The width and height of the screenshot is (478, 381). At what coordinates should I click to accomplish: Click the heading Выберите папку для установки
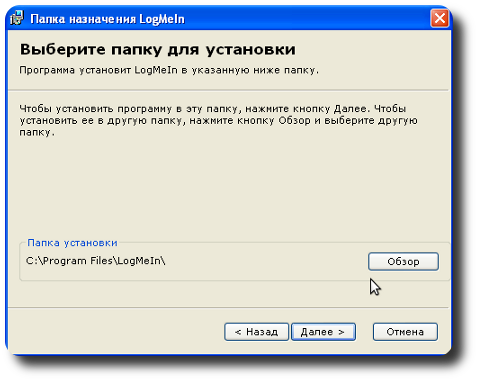coord(158,50)
